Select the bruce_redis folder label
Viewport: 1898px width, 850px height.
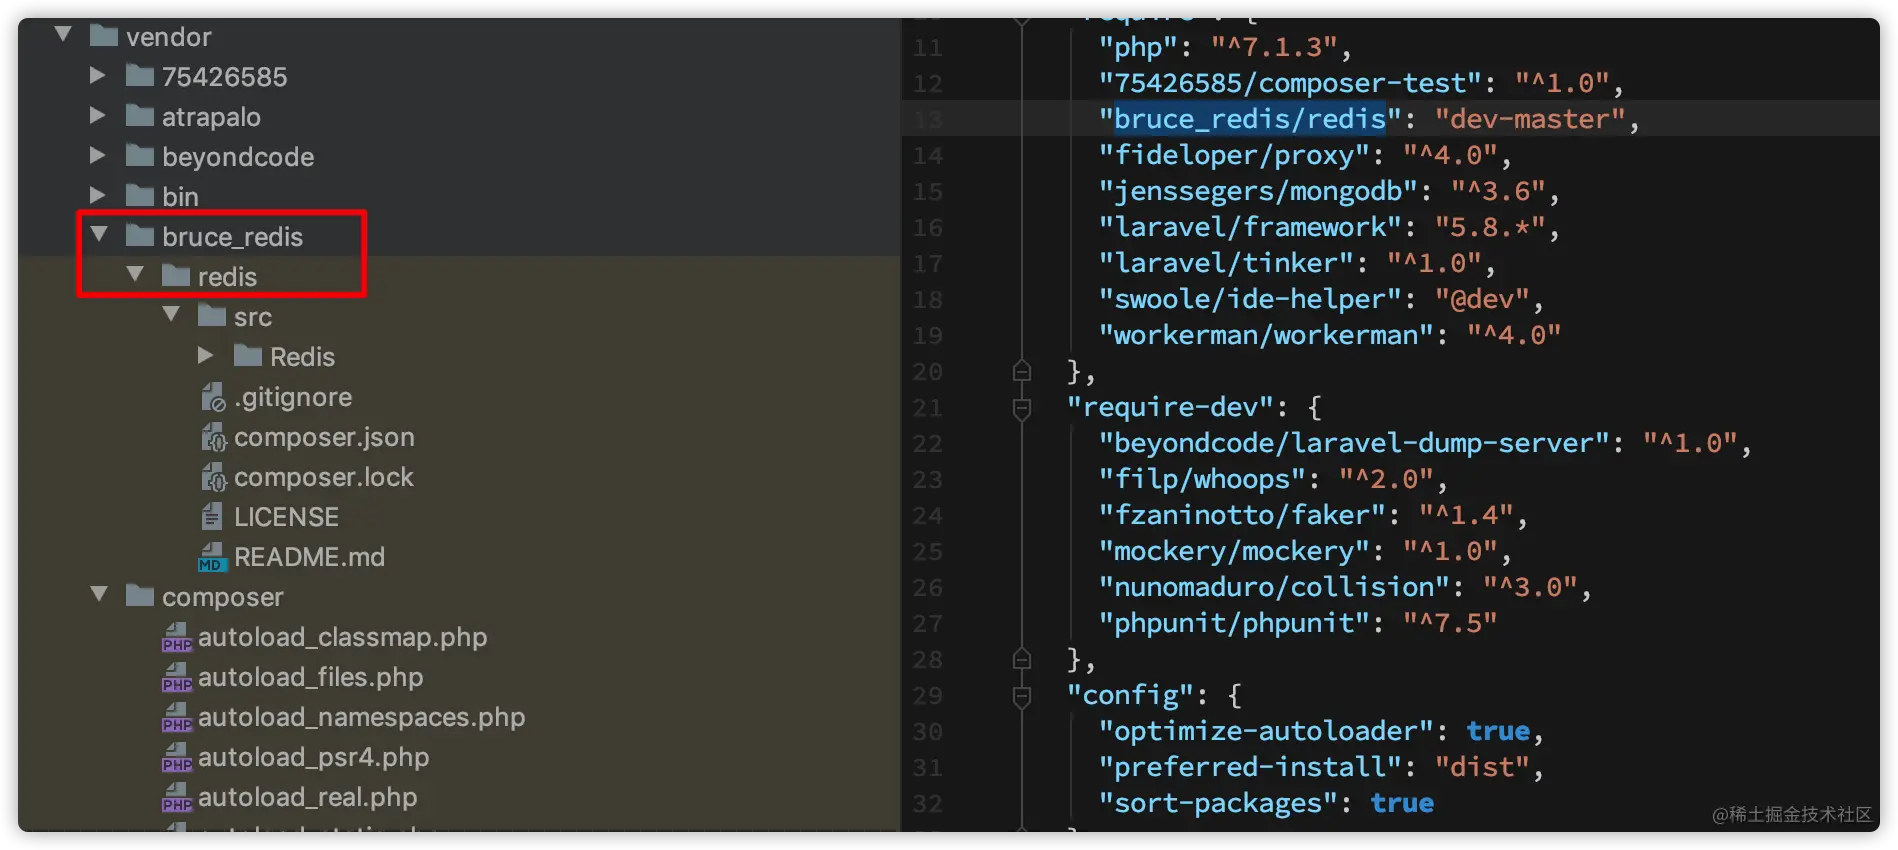click(x=232, y=237)
